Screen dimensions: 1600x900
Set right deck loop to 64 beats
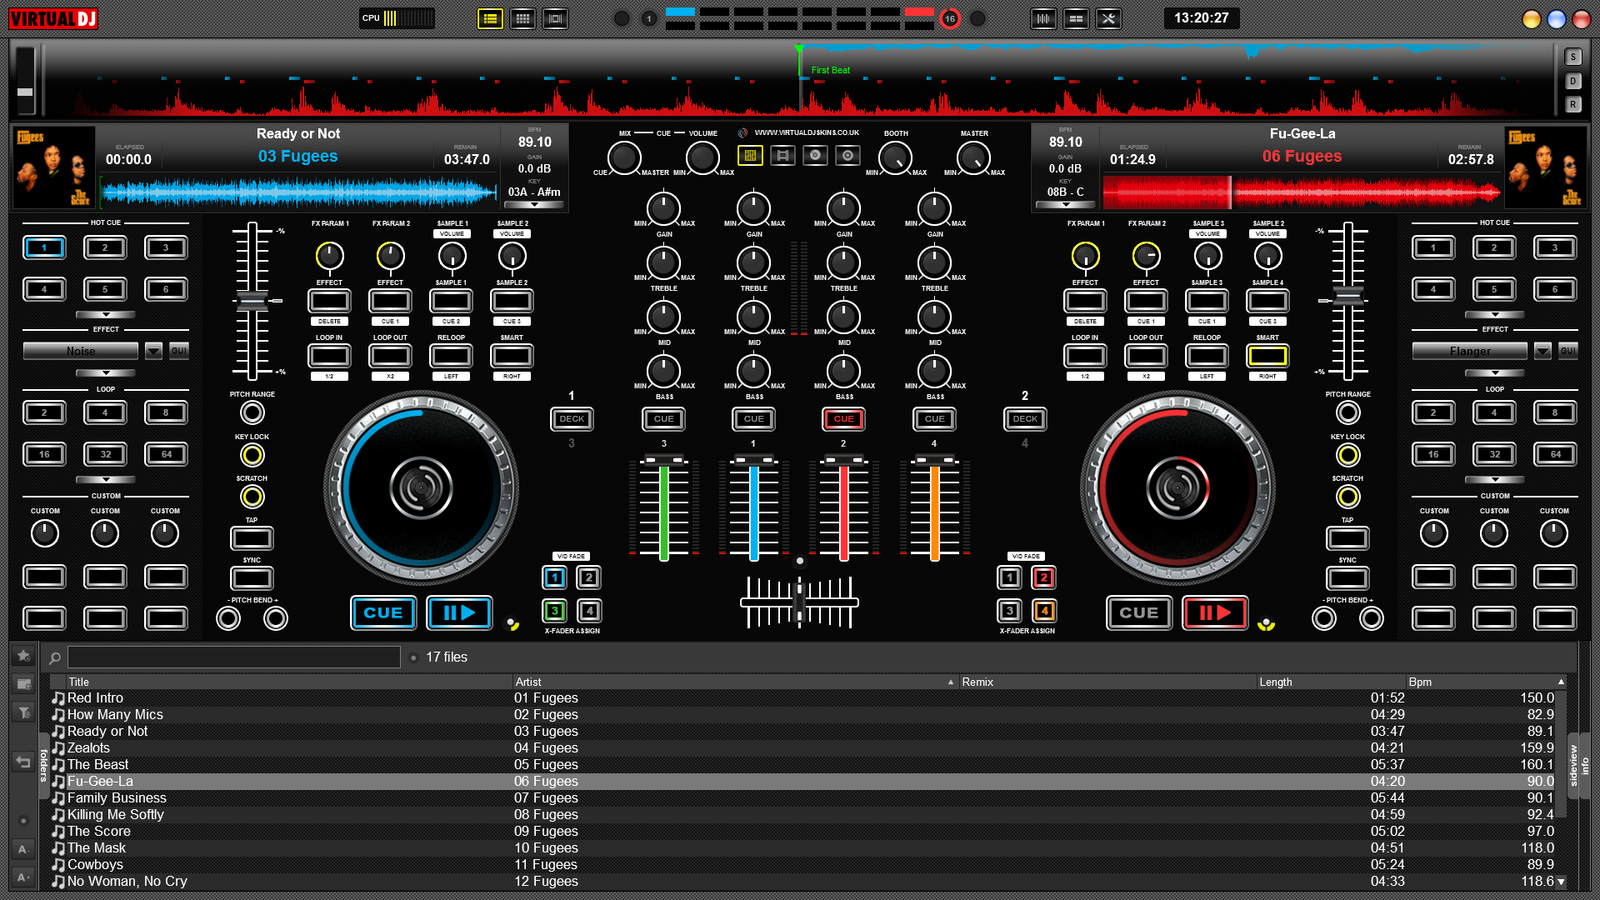tap(1555, 454)
